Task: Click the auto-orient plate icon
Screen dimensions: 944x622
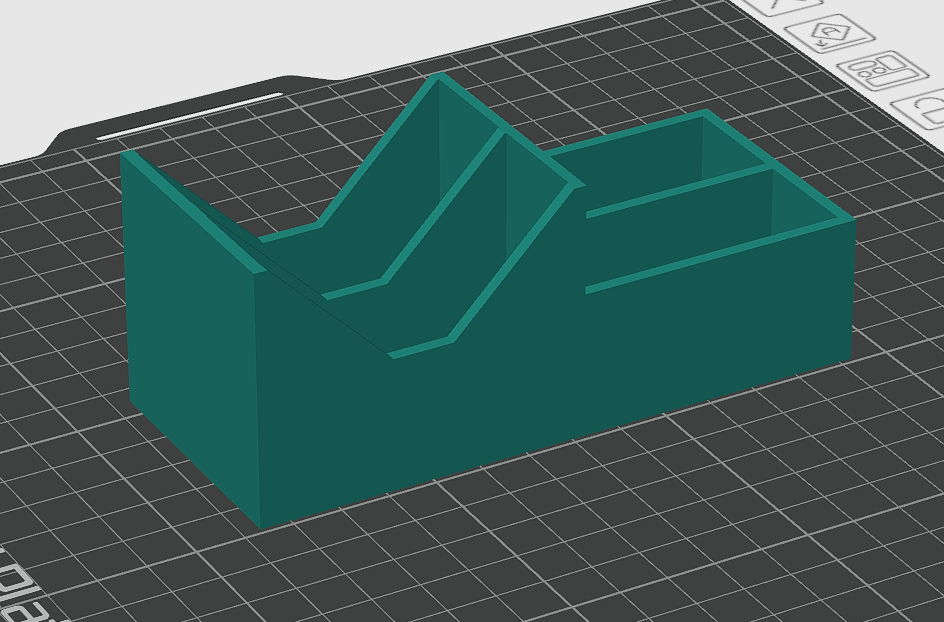Action: [x=830, y=36]
